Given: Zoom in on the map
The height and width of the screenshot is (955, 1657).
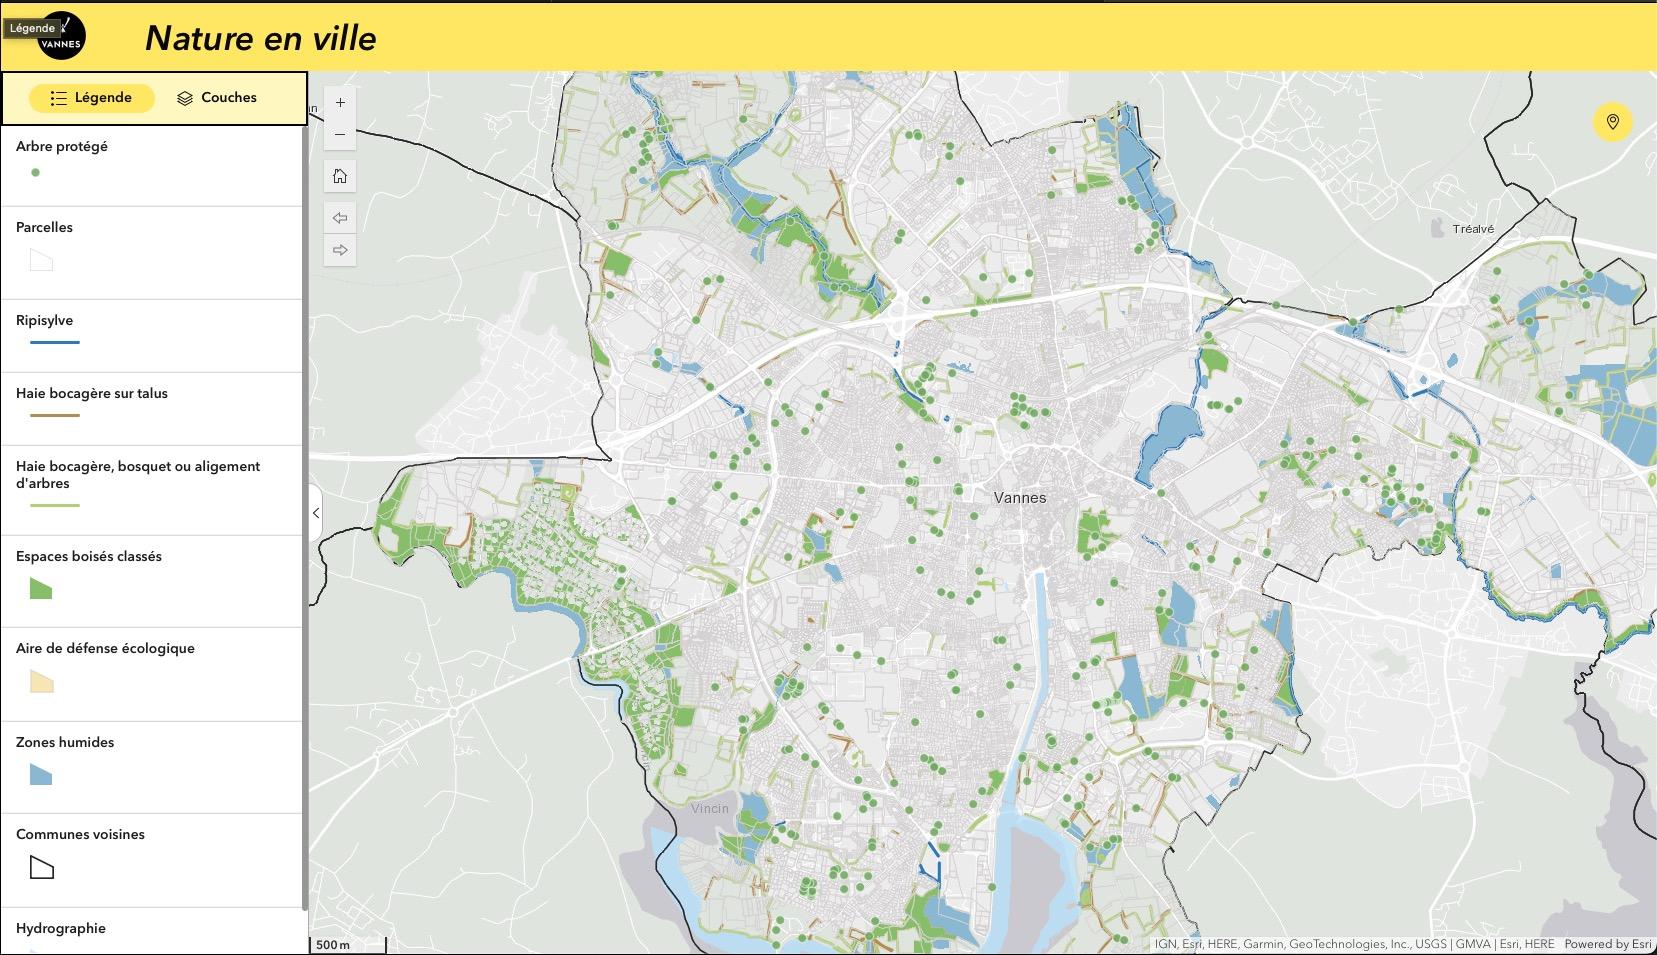Looking at the screenshot, I should click(x=340, y=103).
